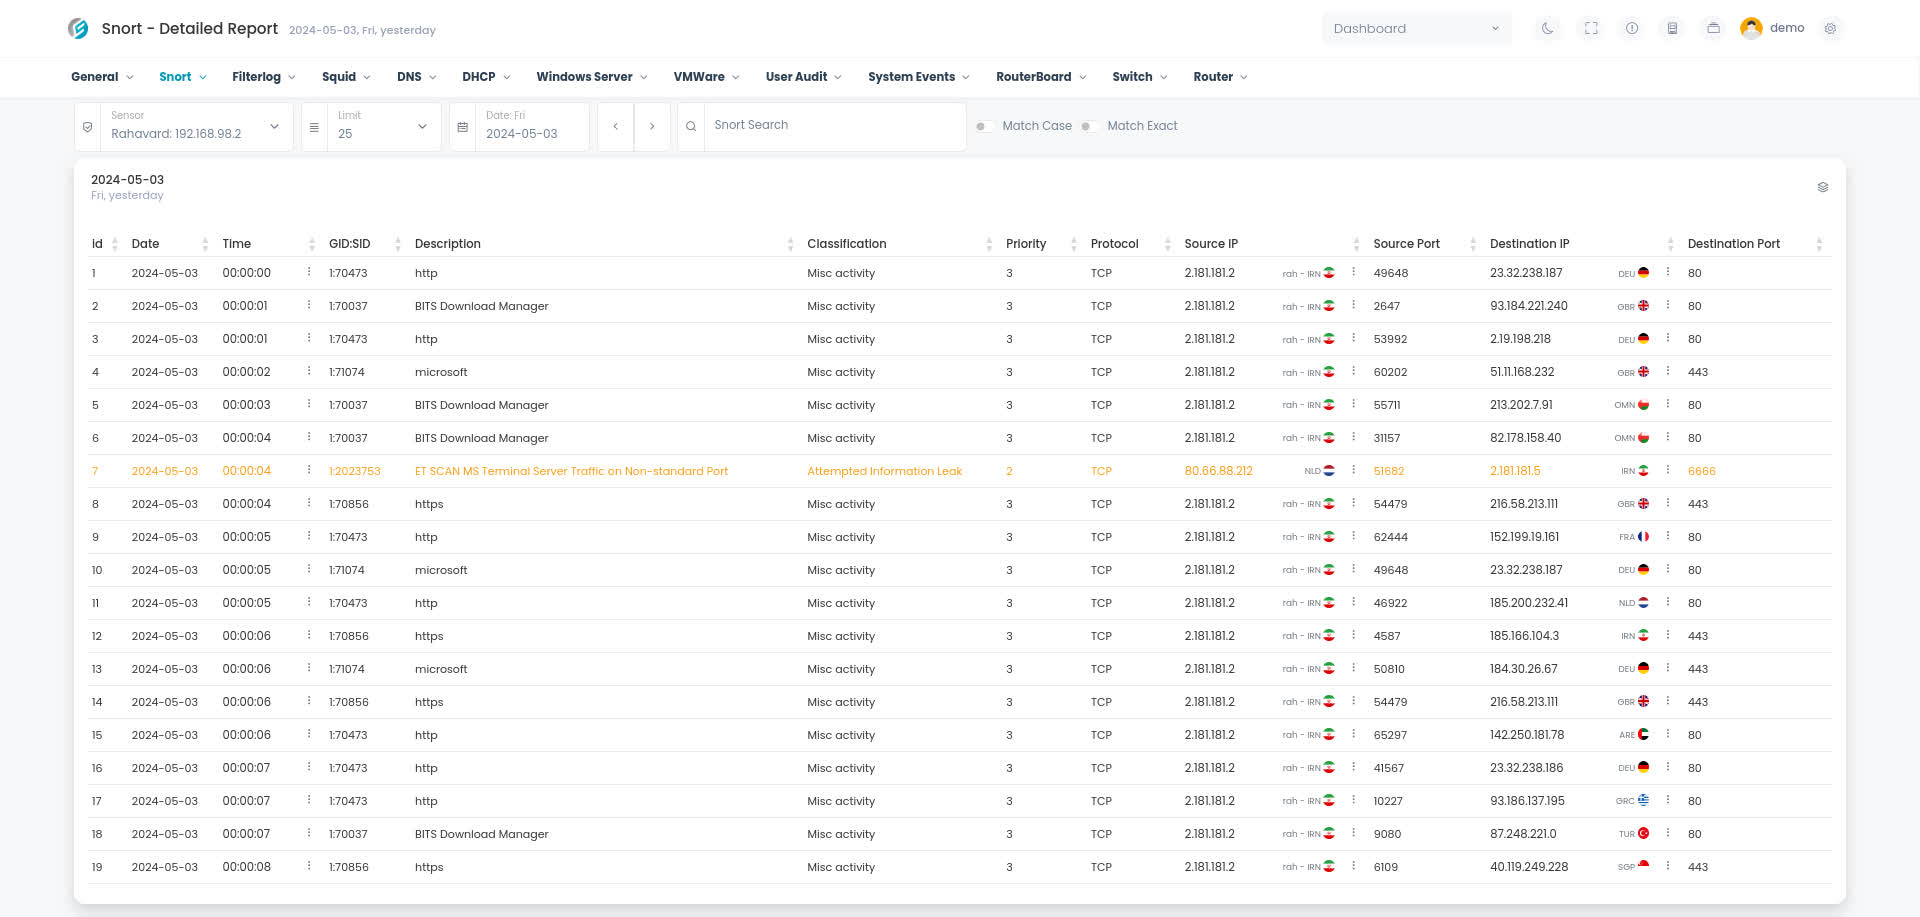
Task: Click the app logo beside Snort title
Action: 78,28
